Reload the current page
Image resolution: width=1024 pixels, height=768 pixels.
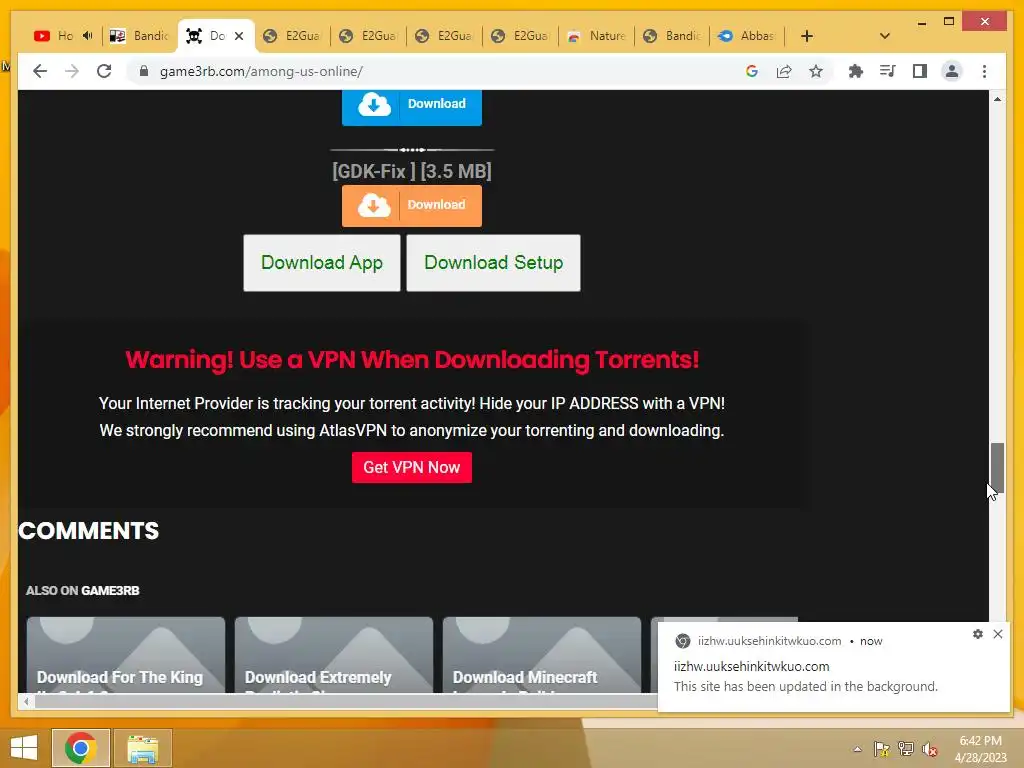click(104, 71)
